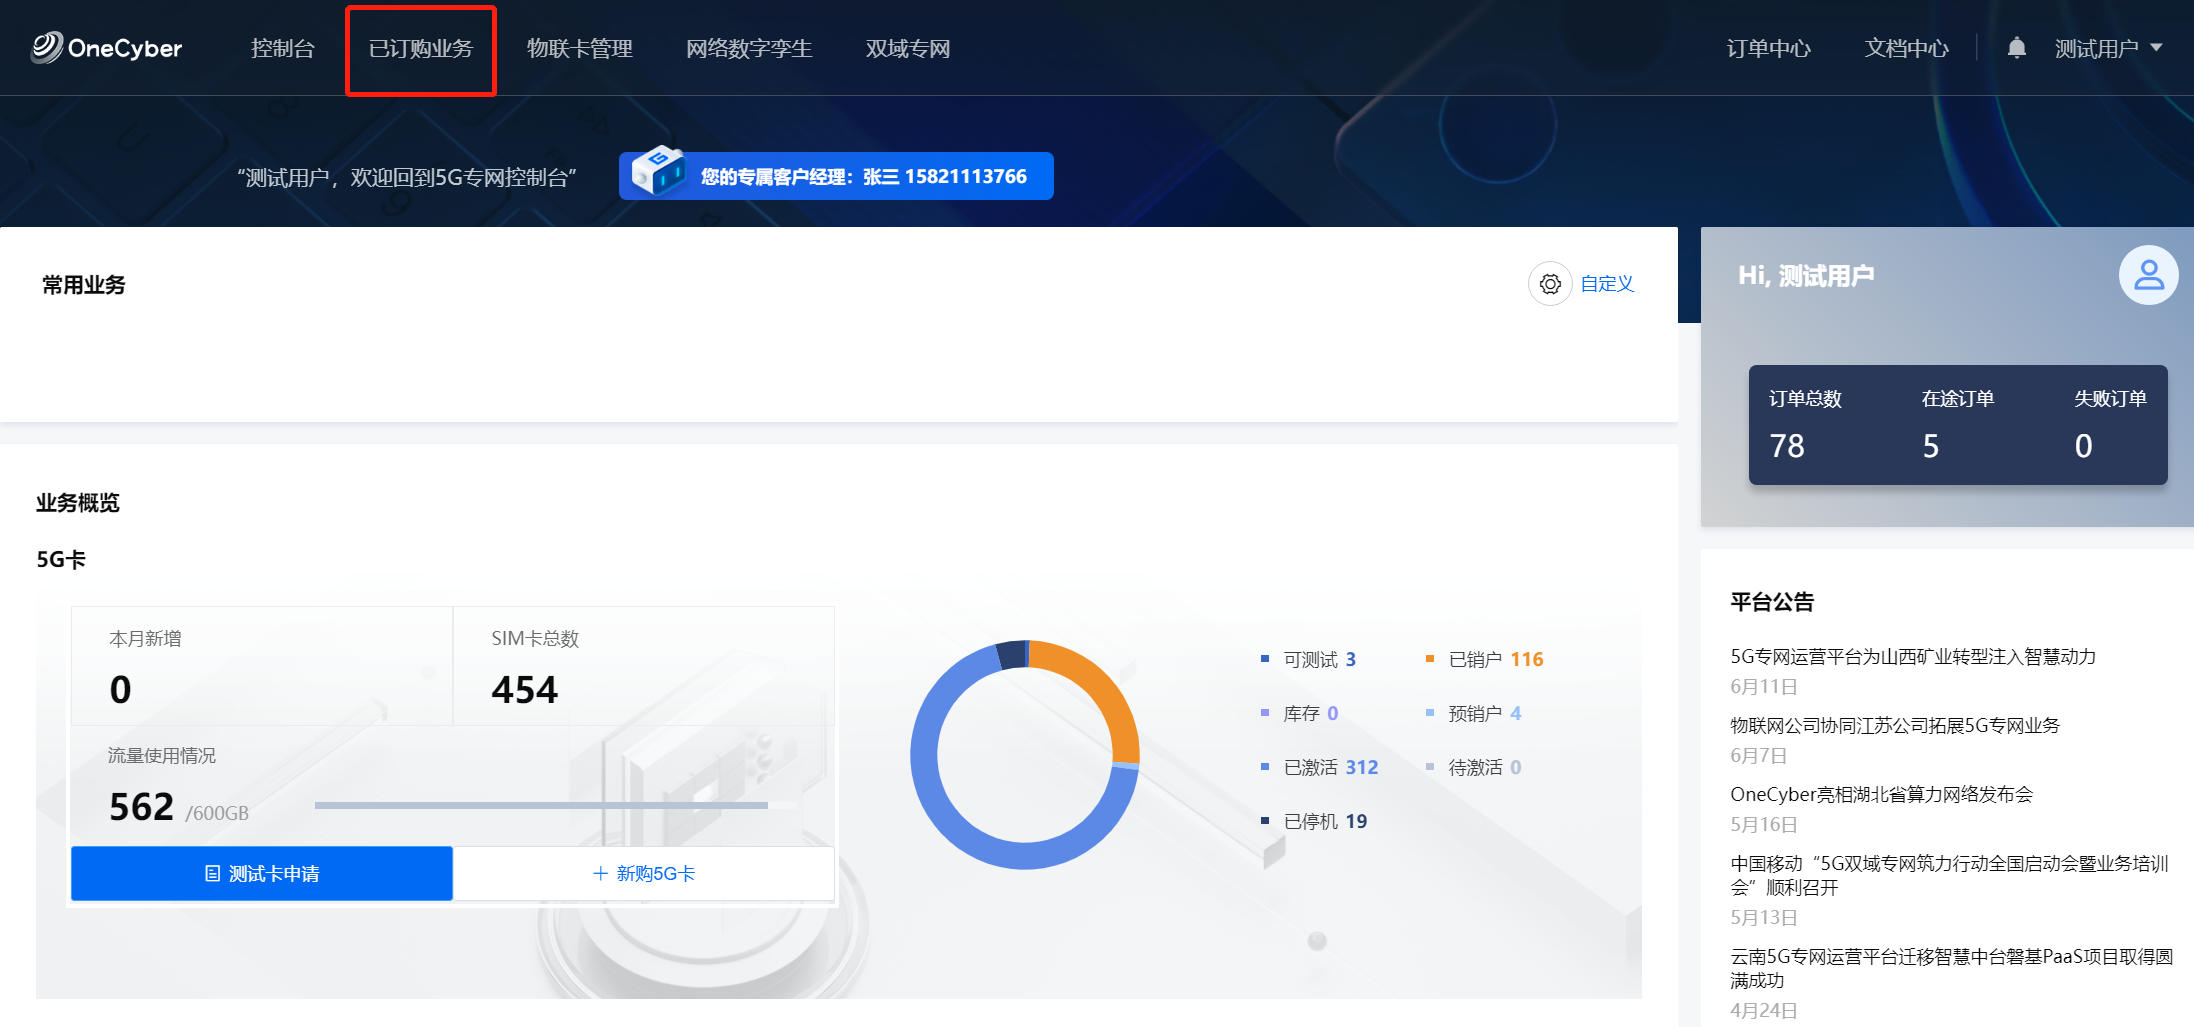The height and width of the screenshot is (1027, 2194).
Task: Open the notification bell
Action: [2016, 48]
